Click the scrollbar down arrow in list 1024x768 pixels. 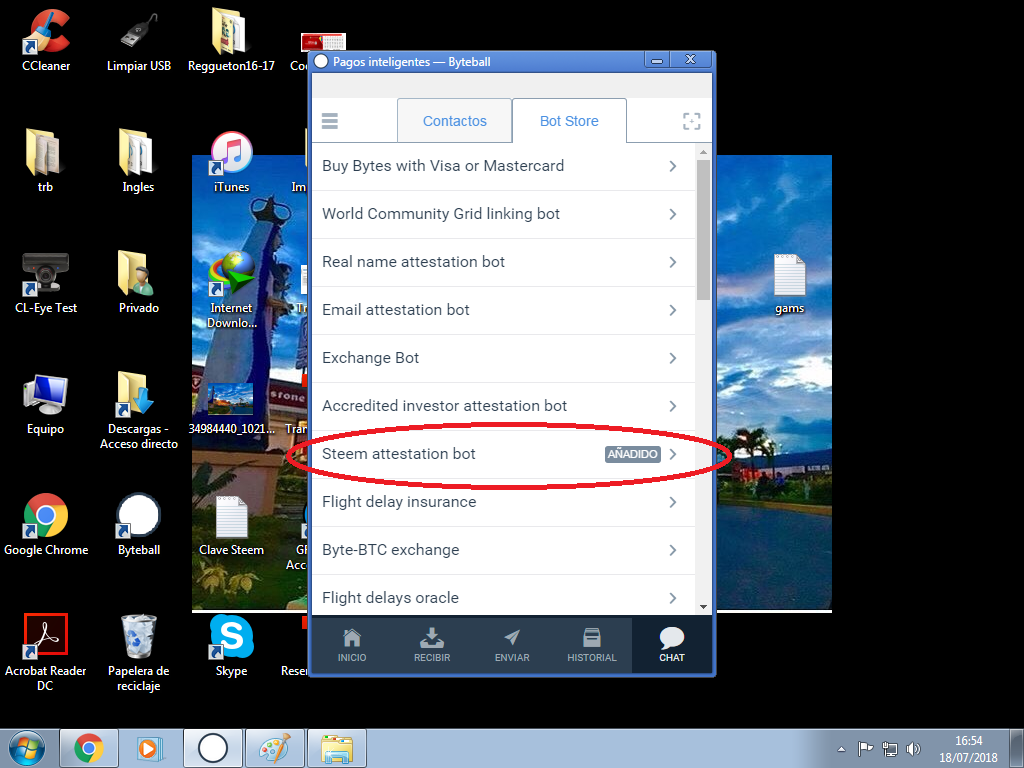click(x=703, y=607)
